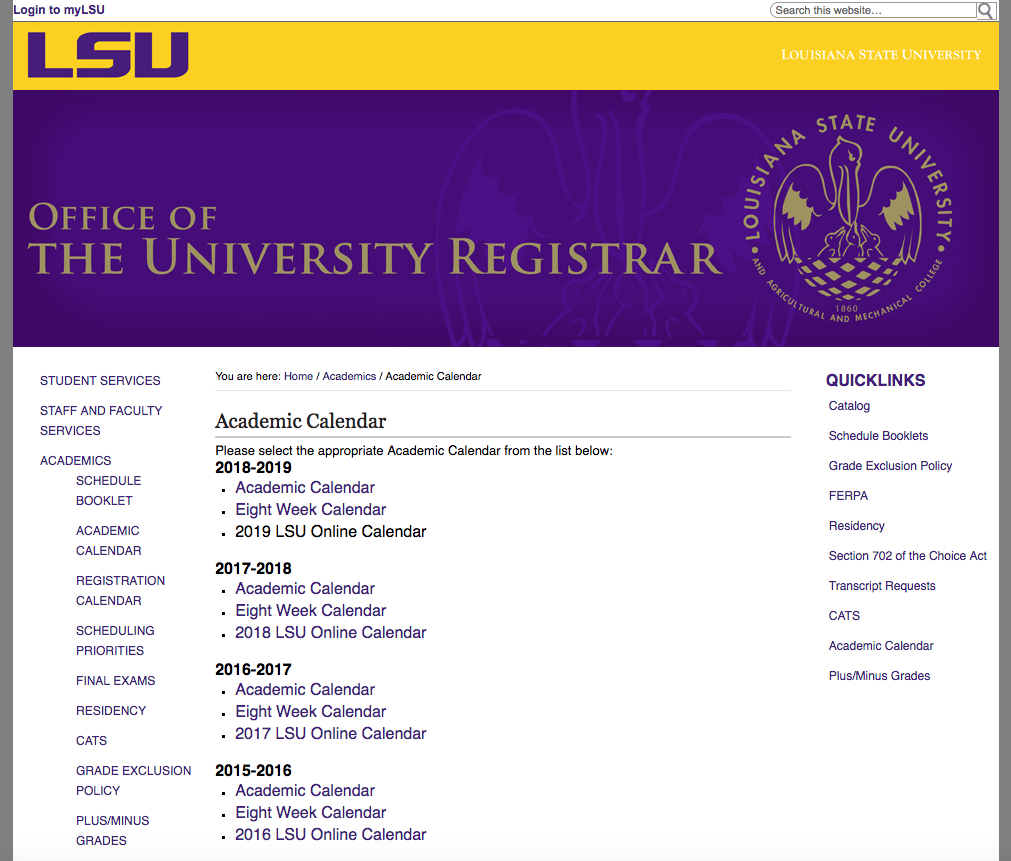Open CATS quicklink
The height and width of the screenshot is (861, 1011).
coord(844,616)
